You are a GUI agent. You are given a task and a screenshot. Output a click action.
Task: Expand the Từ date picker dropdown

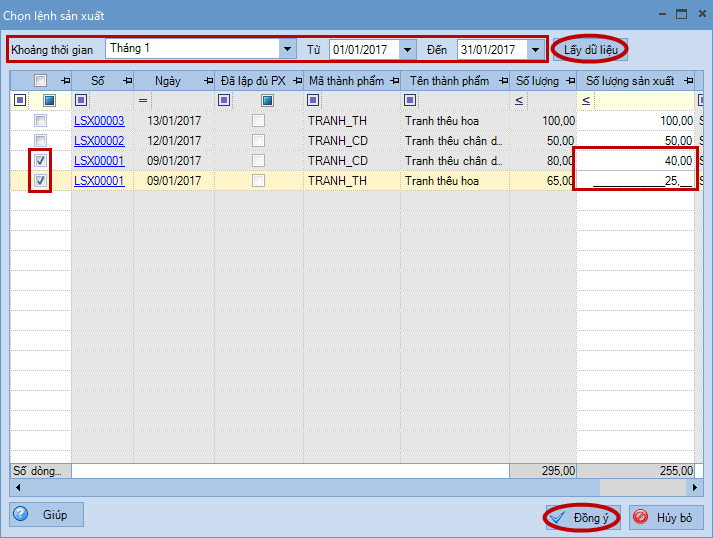tap(407, 48)
